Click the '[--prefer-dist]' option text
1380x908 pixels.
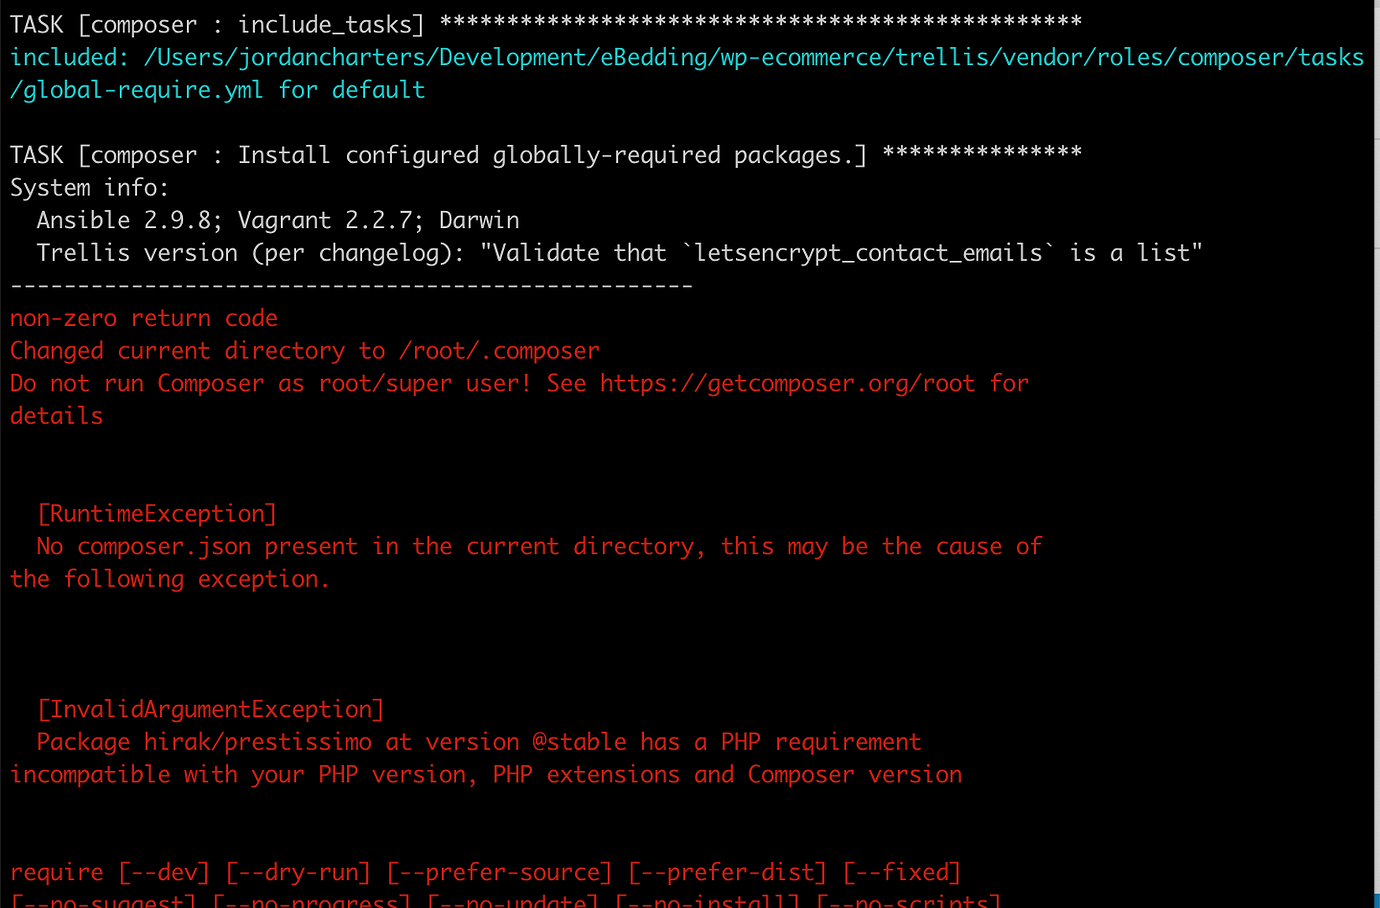[x=727, y=873]
